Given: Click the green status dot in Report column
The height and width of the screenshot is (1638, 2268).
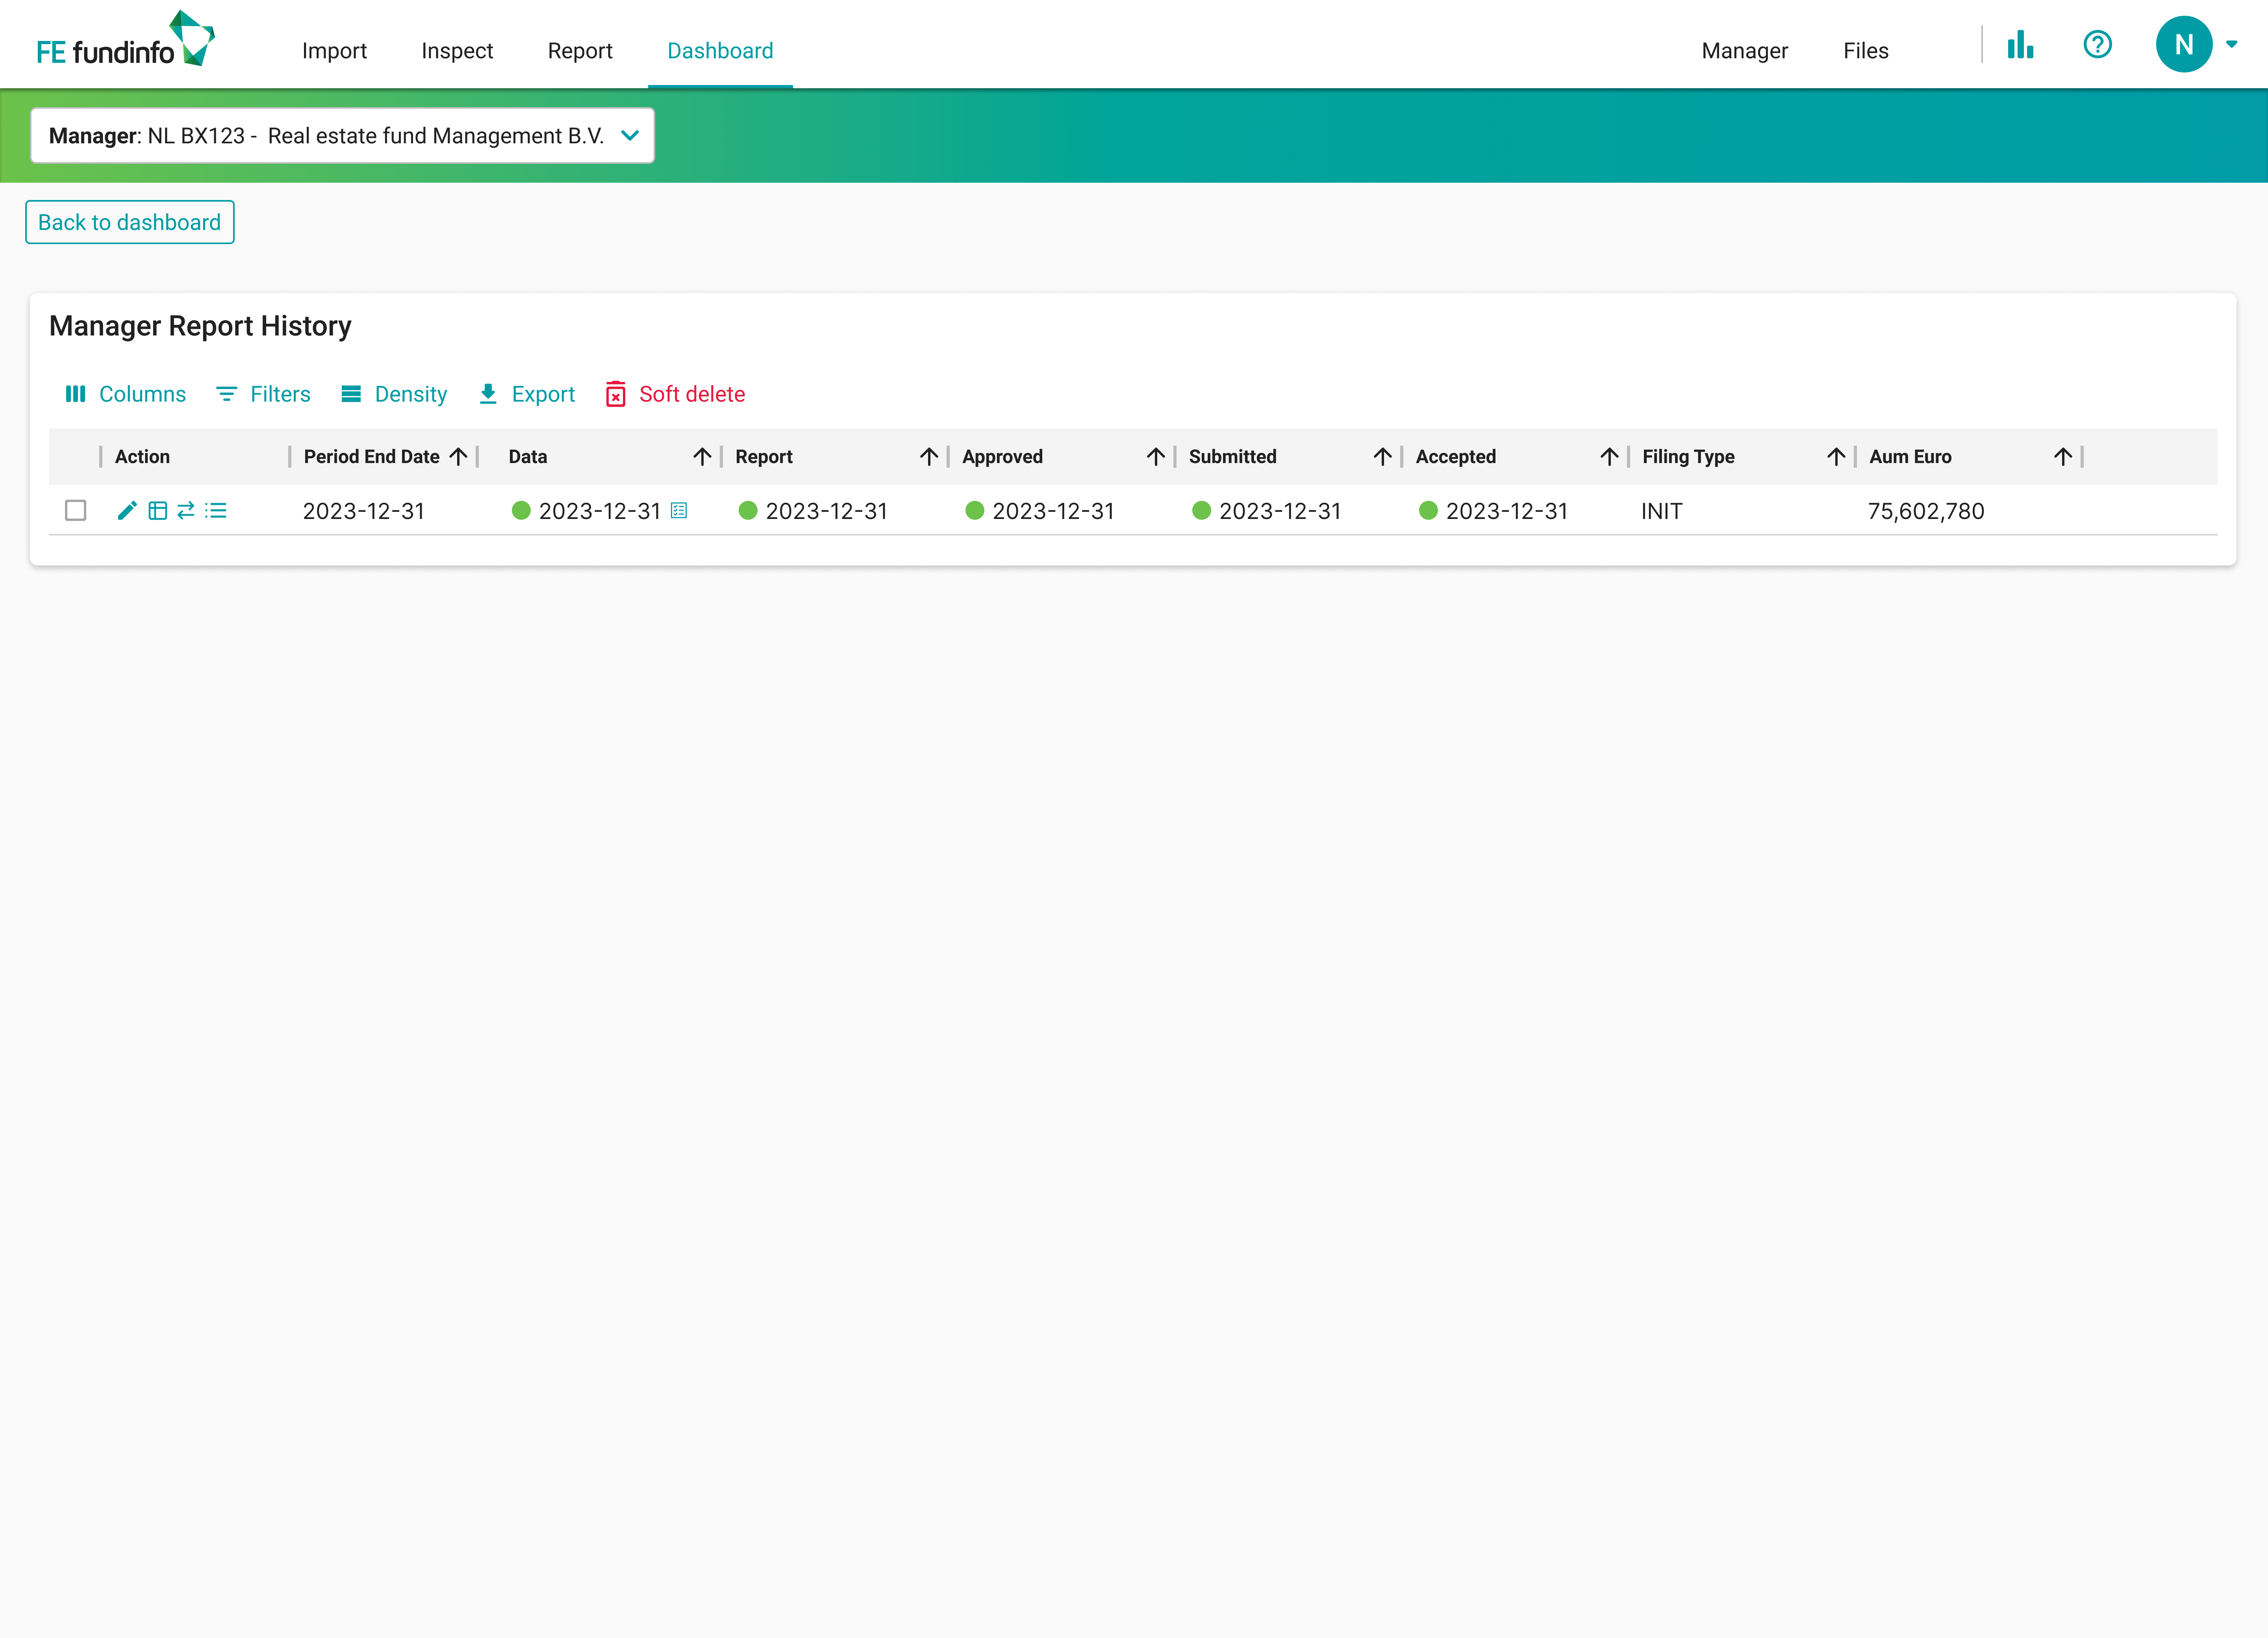Looking at the screenshot, I should pyautogui.click(x=748, y=511).
